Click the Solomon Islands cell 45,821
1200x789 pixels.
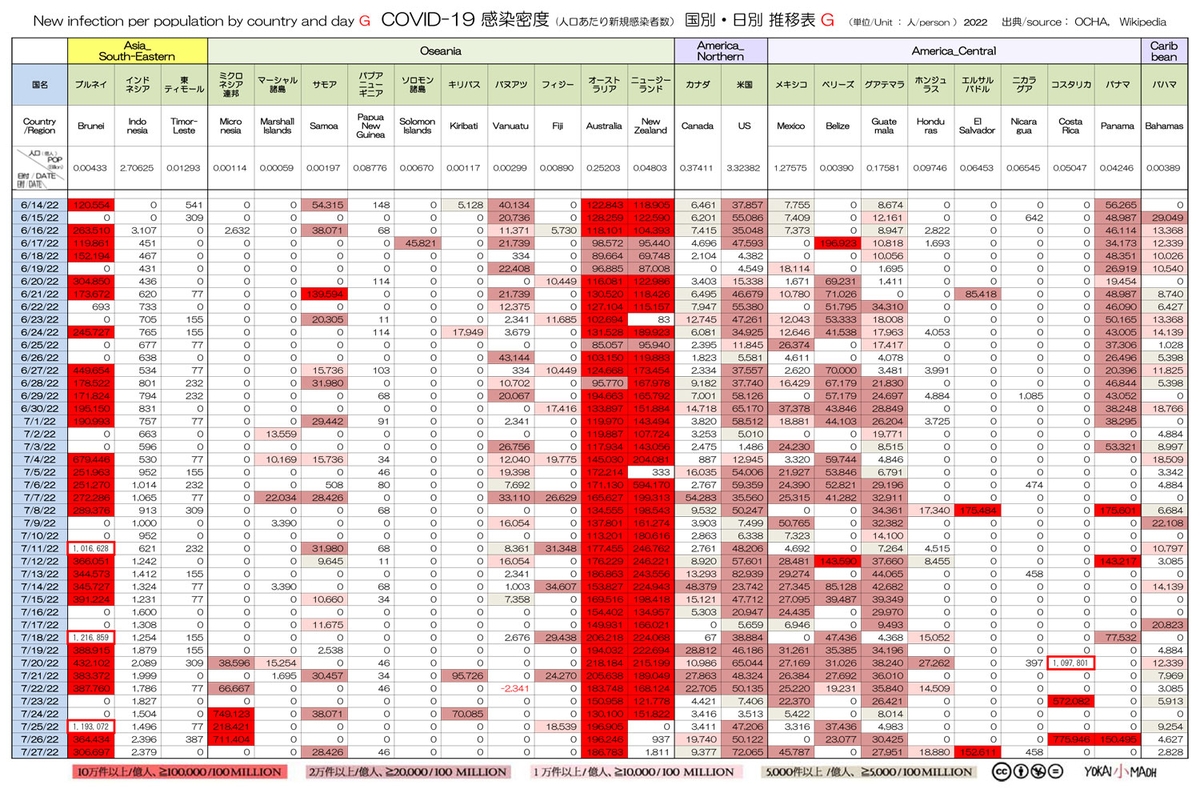pyautogui.click(x=416, y=243)
